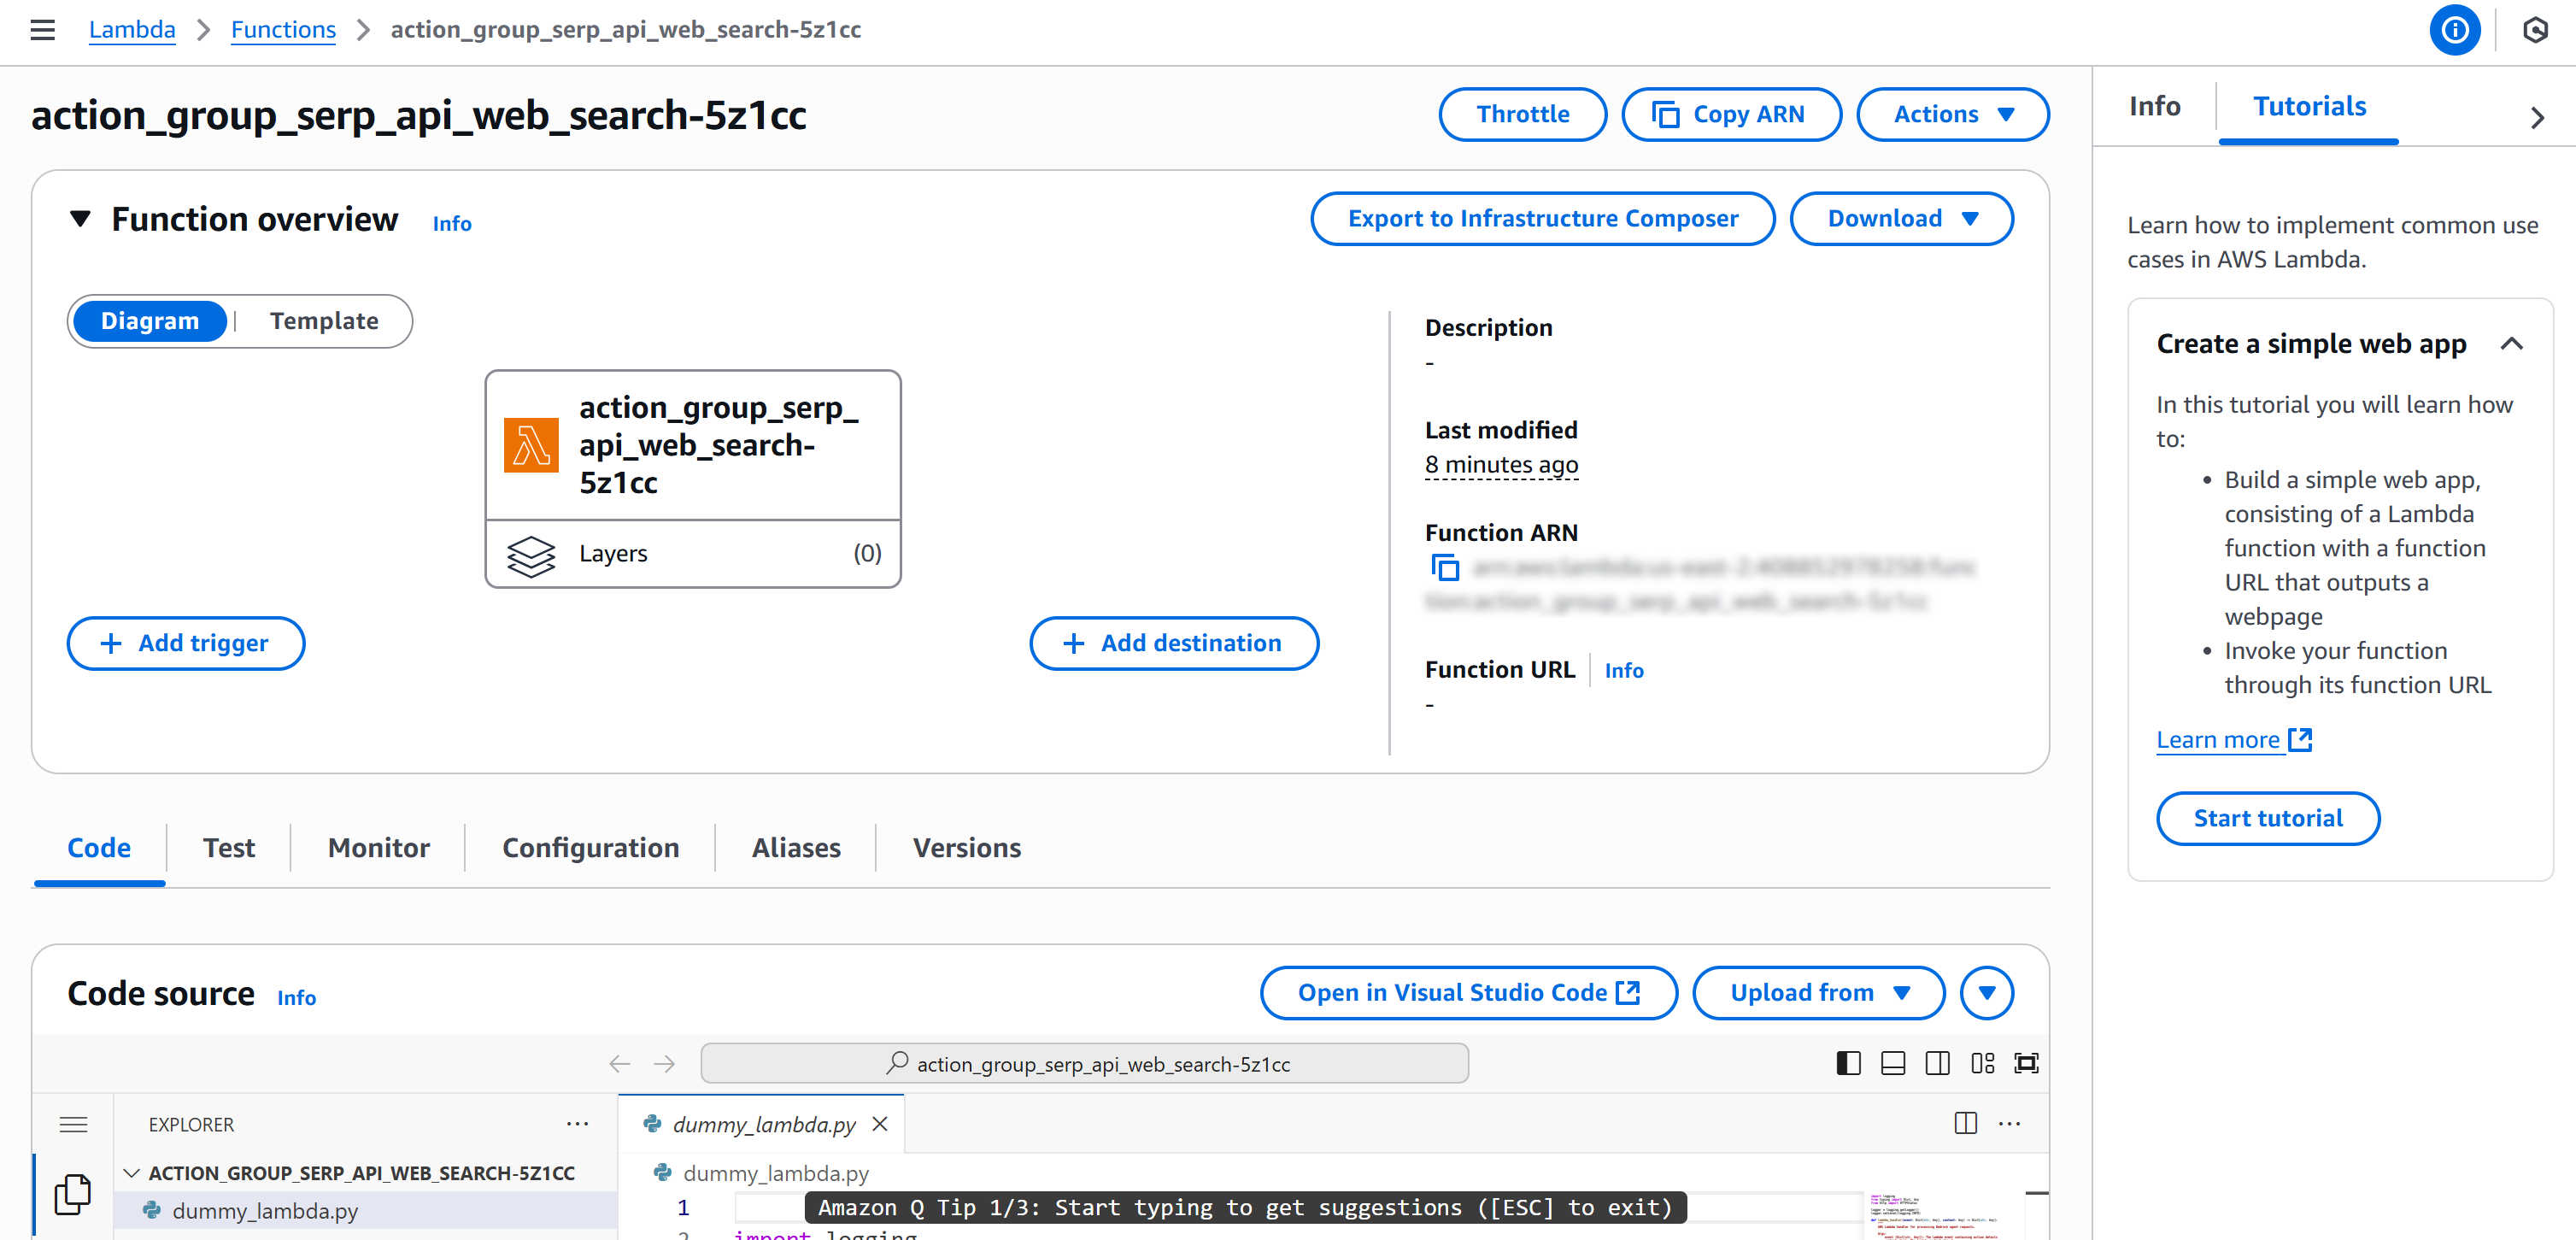Viewport: 2576px width, 1240px height.
Task: Click the blue info icon in the top bar
Action: (x=2455, y=30)
